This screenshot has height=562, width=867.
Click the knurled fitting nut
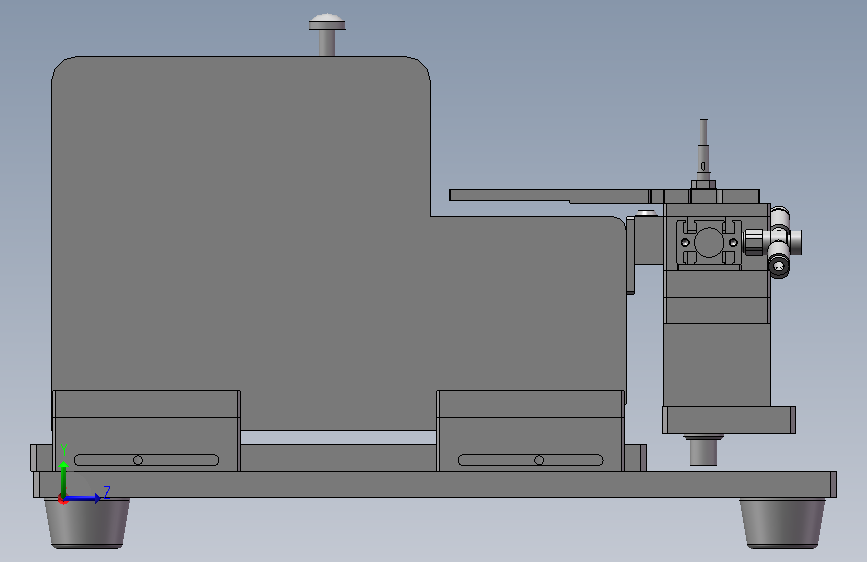point(754,242)
